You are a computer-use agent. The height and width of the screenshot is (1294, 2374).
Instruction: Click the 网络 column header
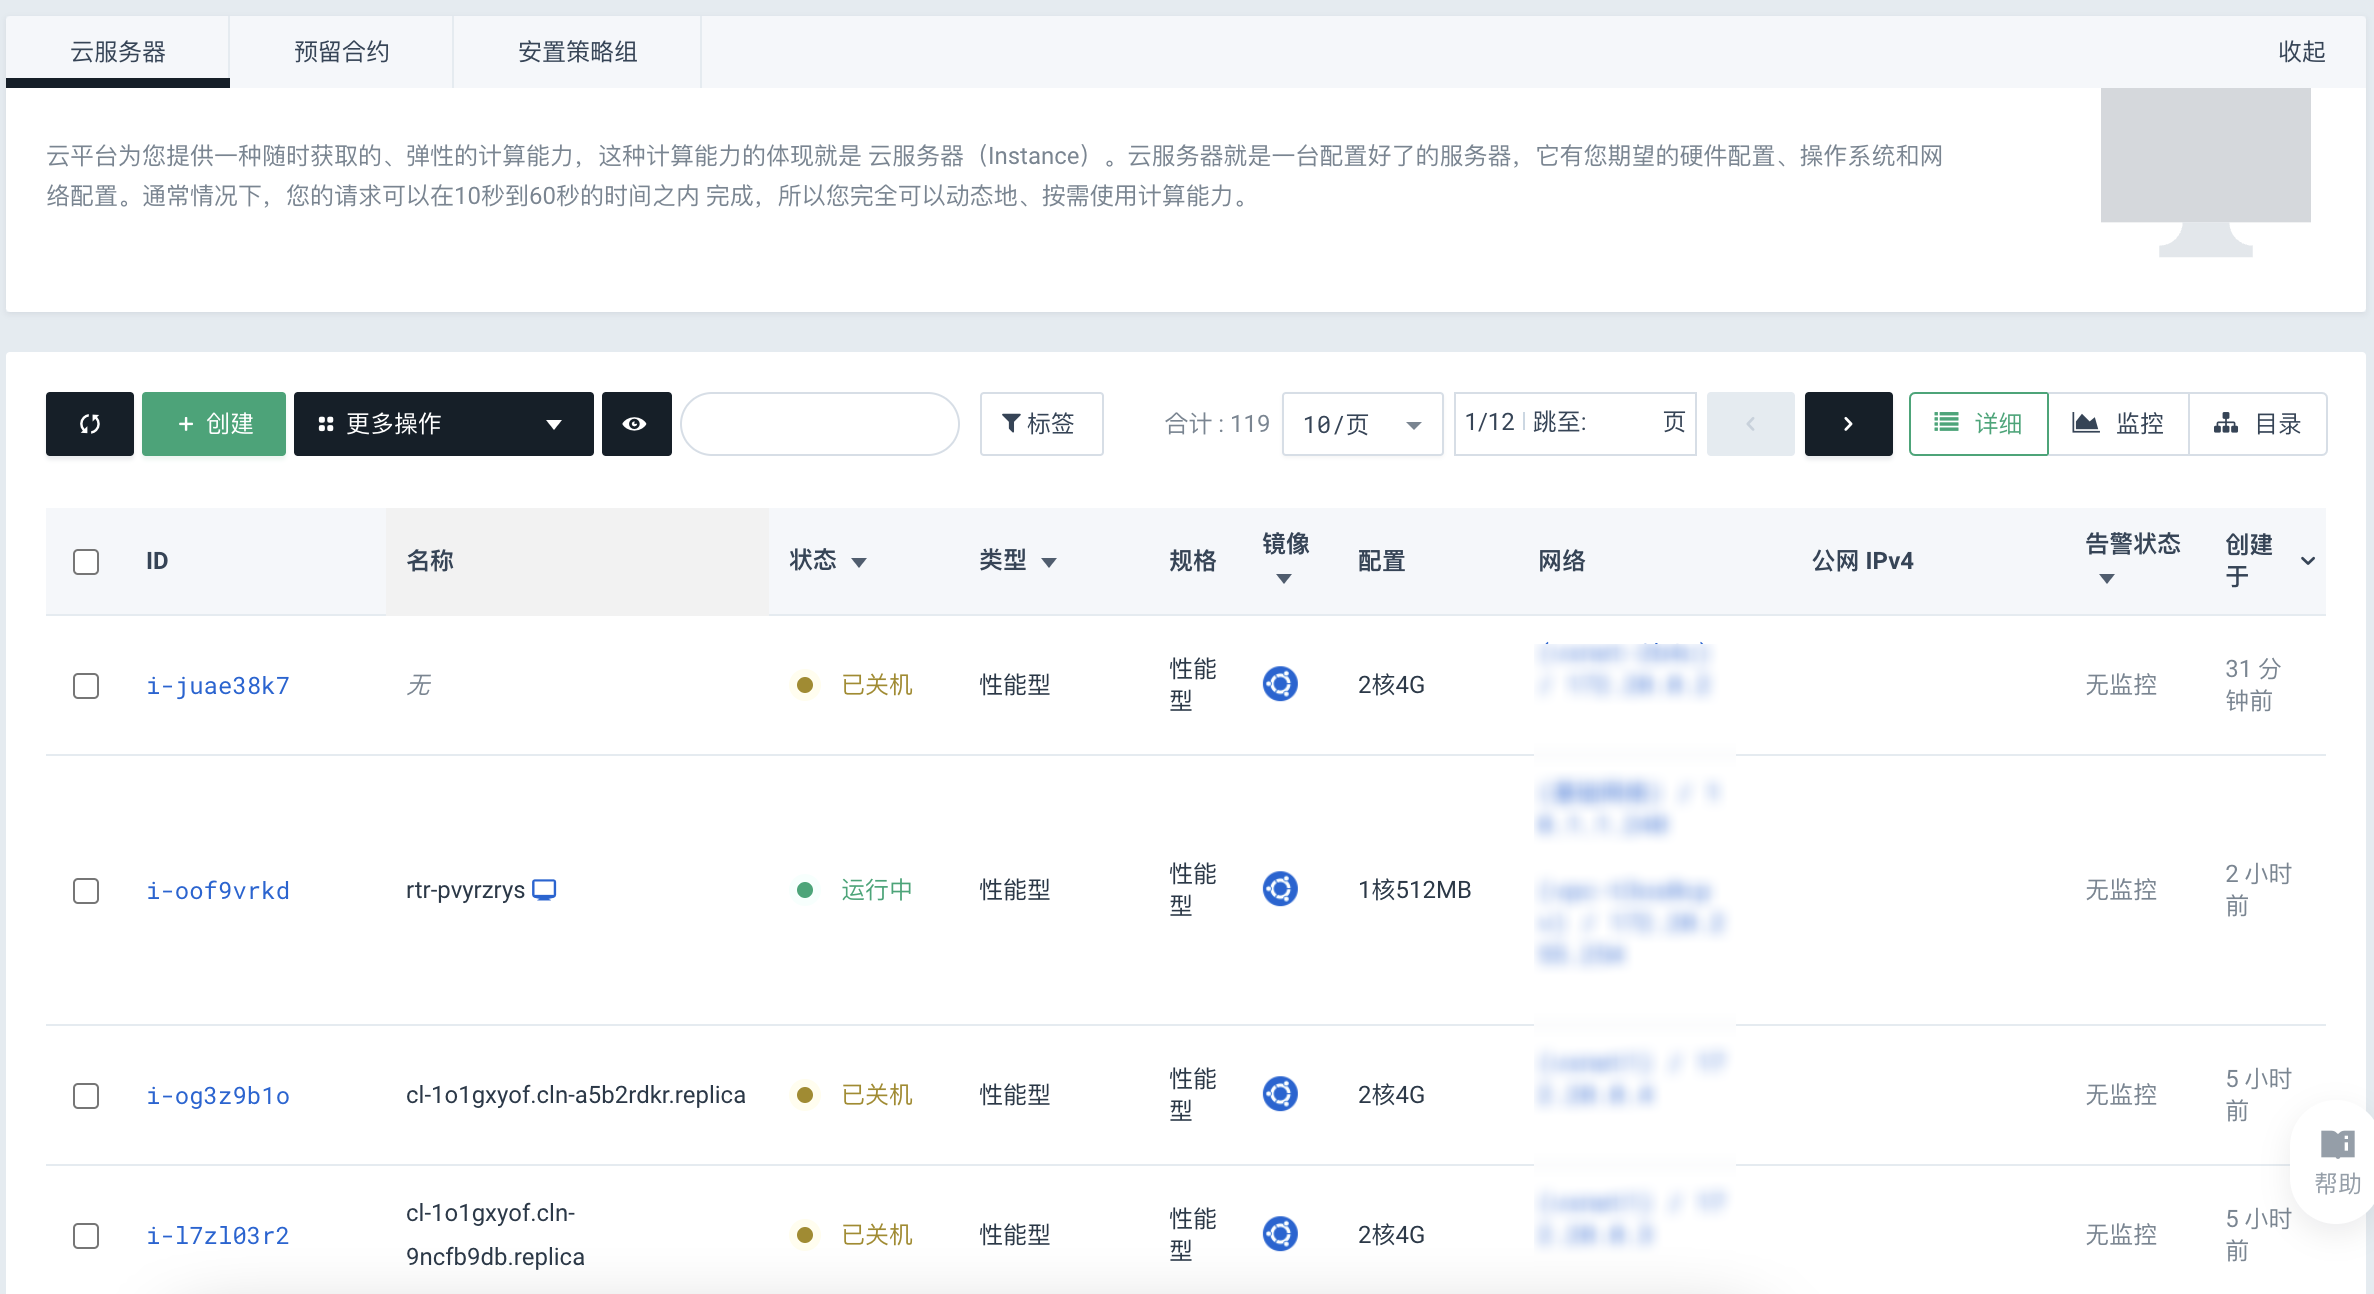click(1562, 561)
